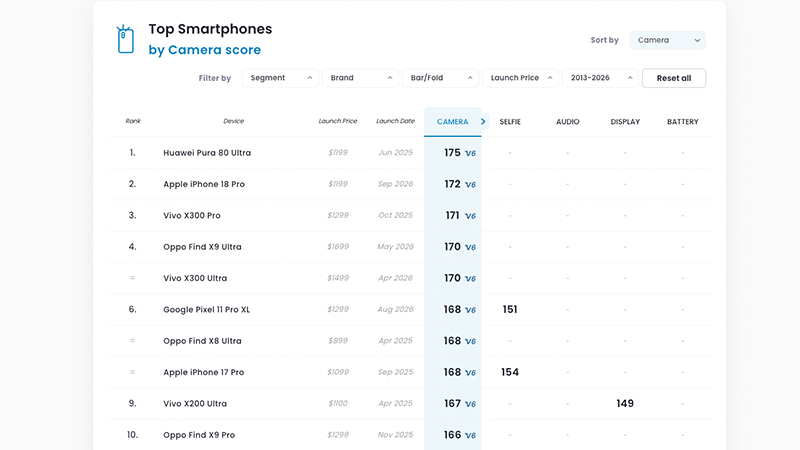Click the camera score 166

[452, 435]
